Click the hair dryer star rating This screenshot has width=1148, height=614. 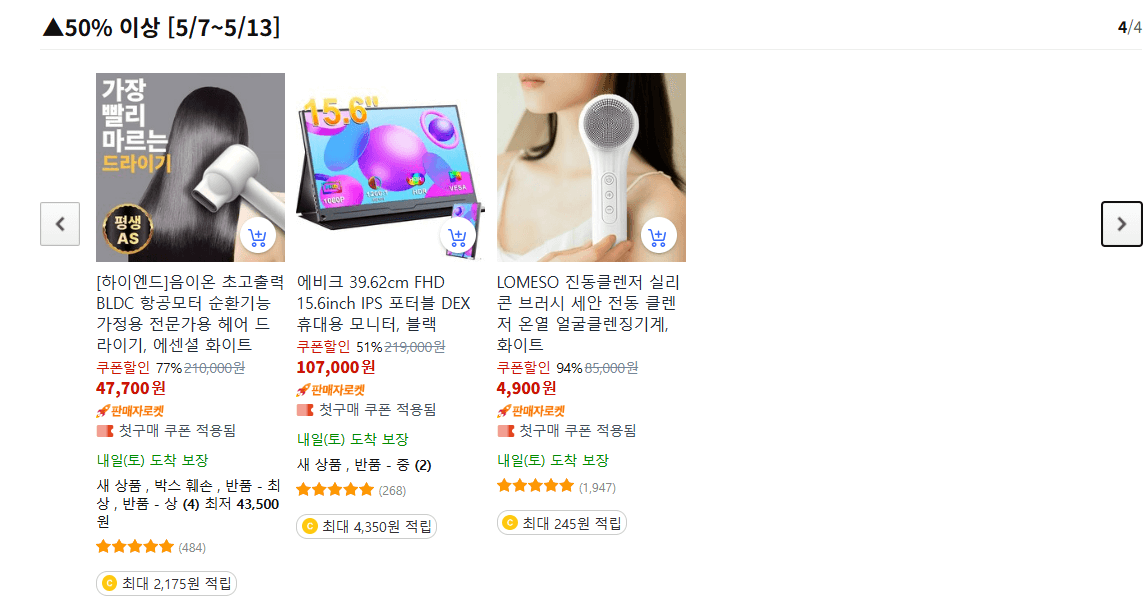(135, 547)
